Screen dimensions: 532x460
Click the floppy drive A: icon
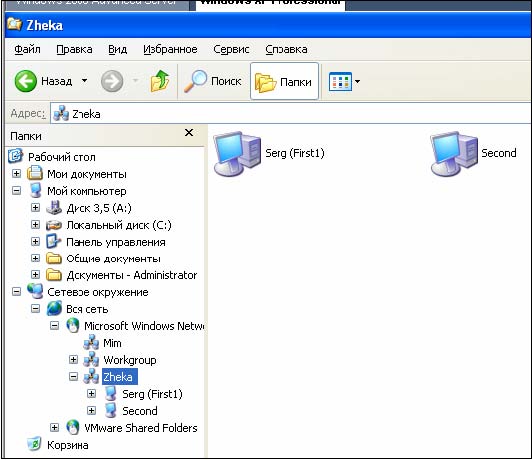54,207
